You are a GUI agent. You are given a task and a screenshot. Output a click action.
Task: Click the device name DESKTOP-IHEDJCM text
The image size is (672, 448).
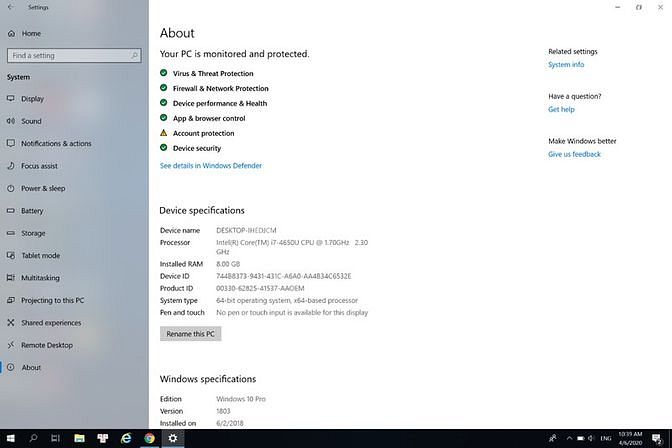(x=246, y=231)
